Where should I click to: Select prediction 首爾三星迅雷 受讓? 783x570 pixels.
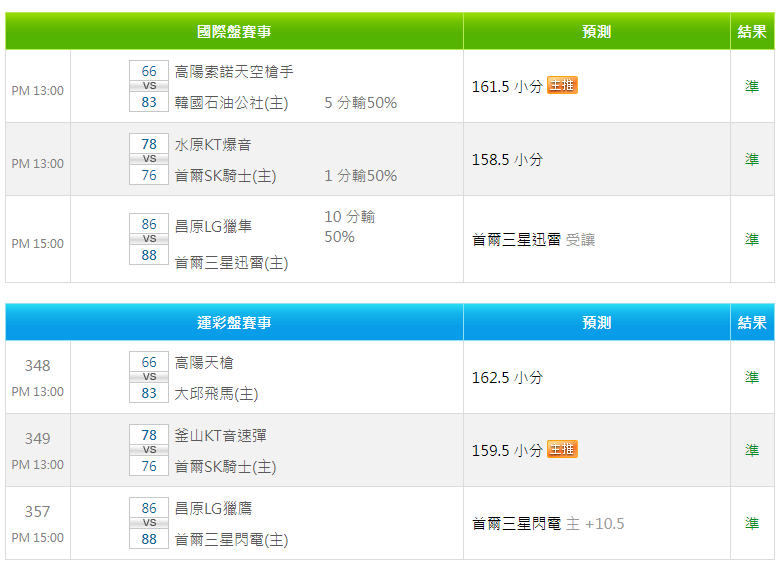point(533,240)
